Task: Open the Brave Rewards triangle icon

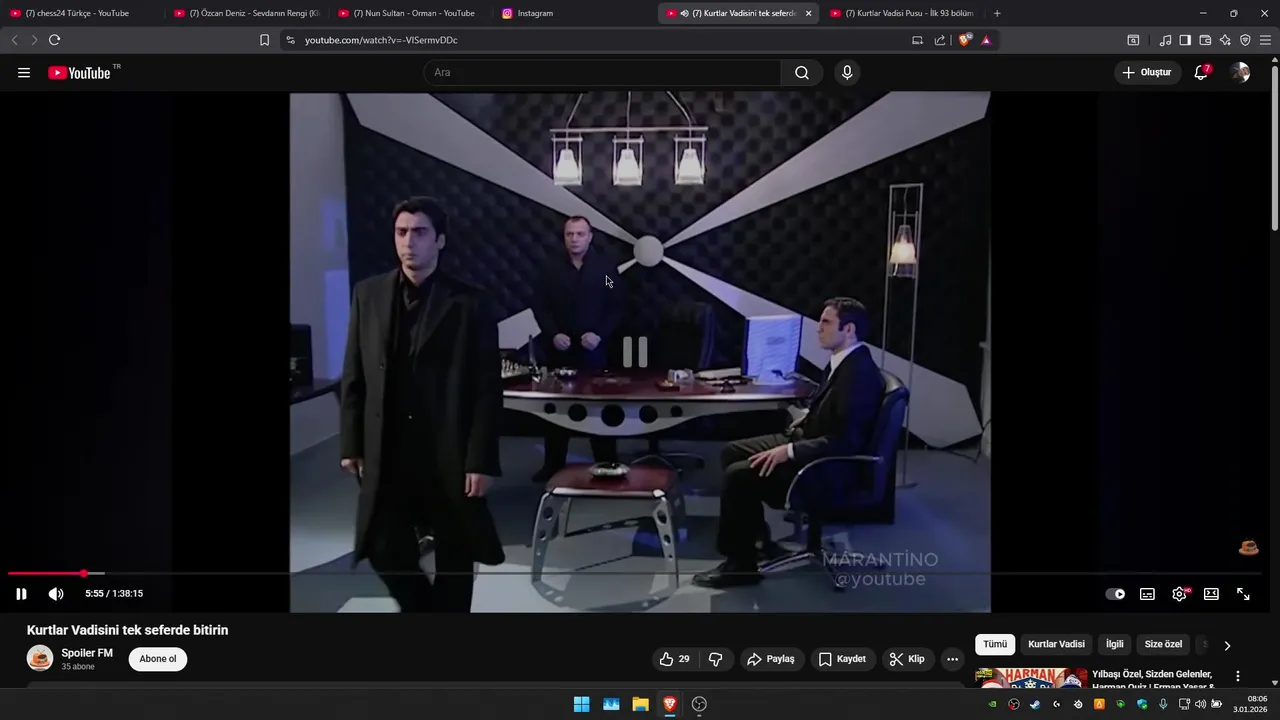Action: tap(986, 40)
